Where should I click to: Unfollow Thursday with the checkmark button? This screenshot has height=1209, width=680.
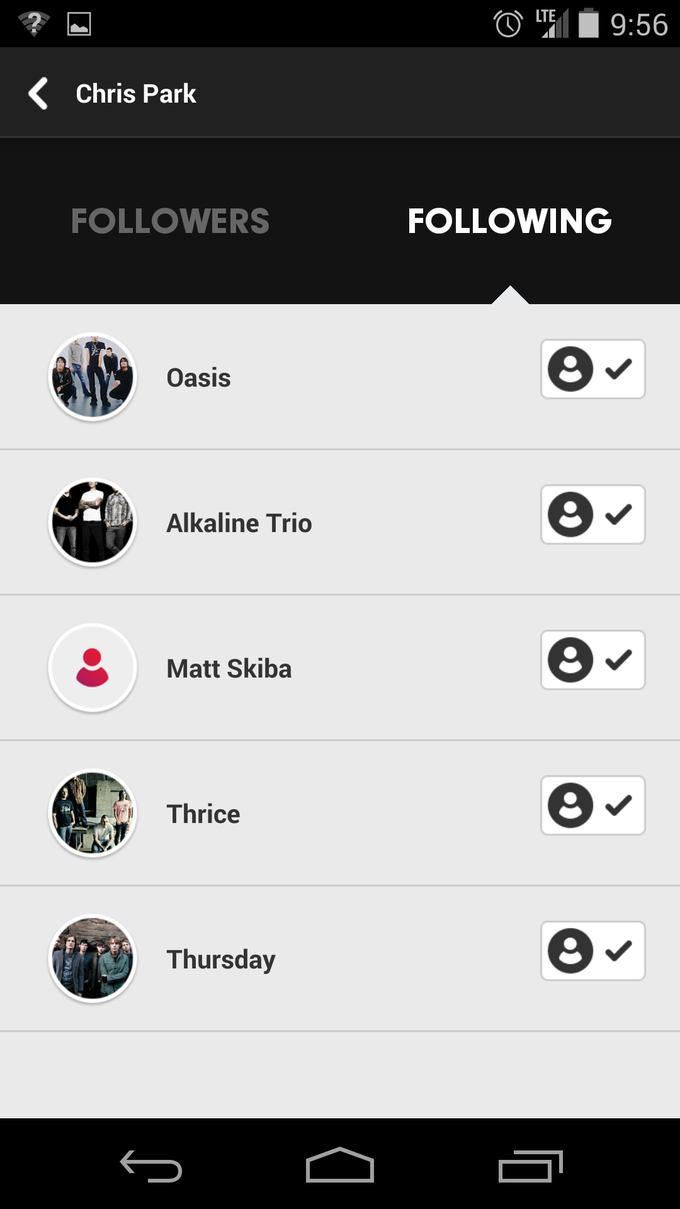pos(592,950)
